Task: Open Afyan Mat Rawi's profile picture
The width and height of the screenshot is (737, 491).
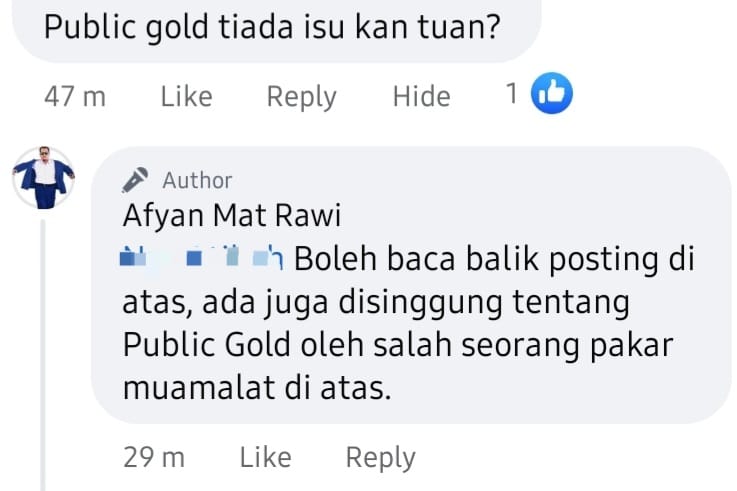Action: coord(44,177)
